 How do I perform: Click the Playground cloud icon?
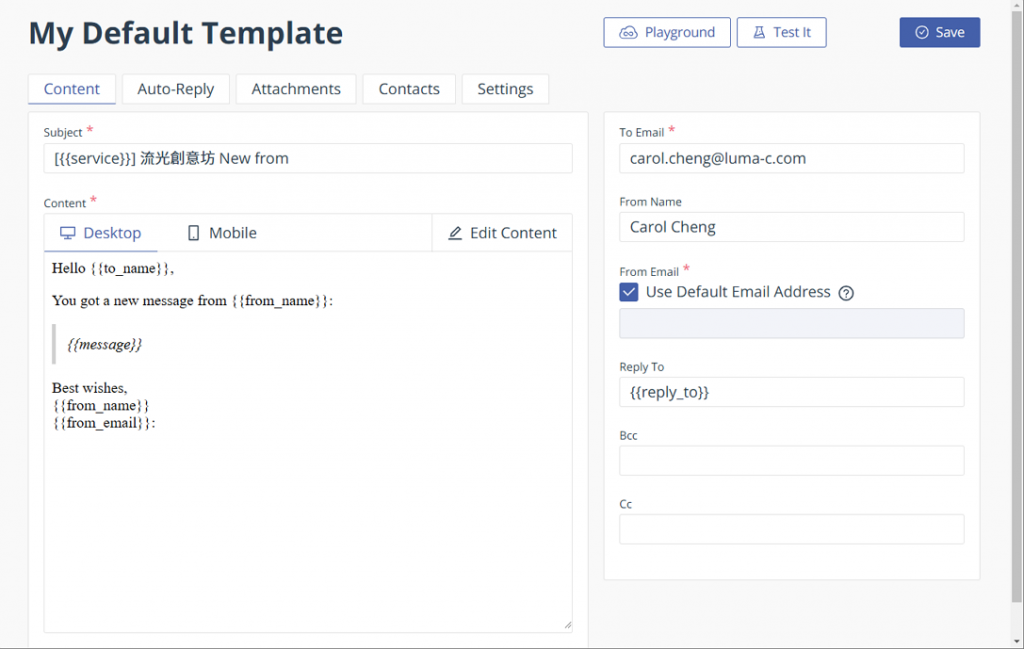[x=628, y=33]
